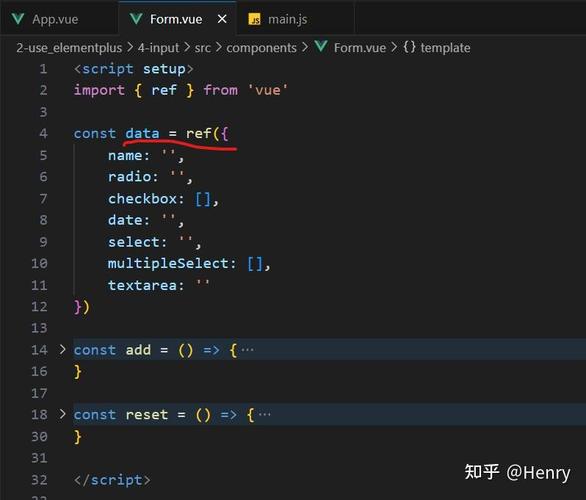Image resolution: width=586 pixels, height=500 pixels.
Task: Expand the collapsed ellipsis after add arrow function
Action: coord(247,350)
